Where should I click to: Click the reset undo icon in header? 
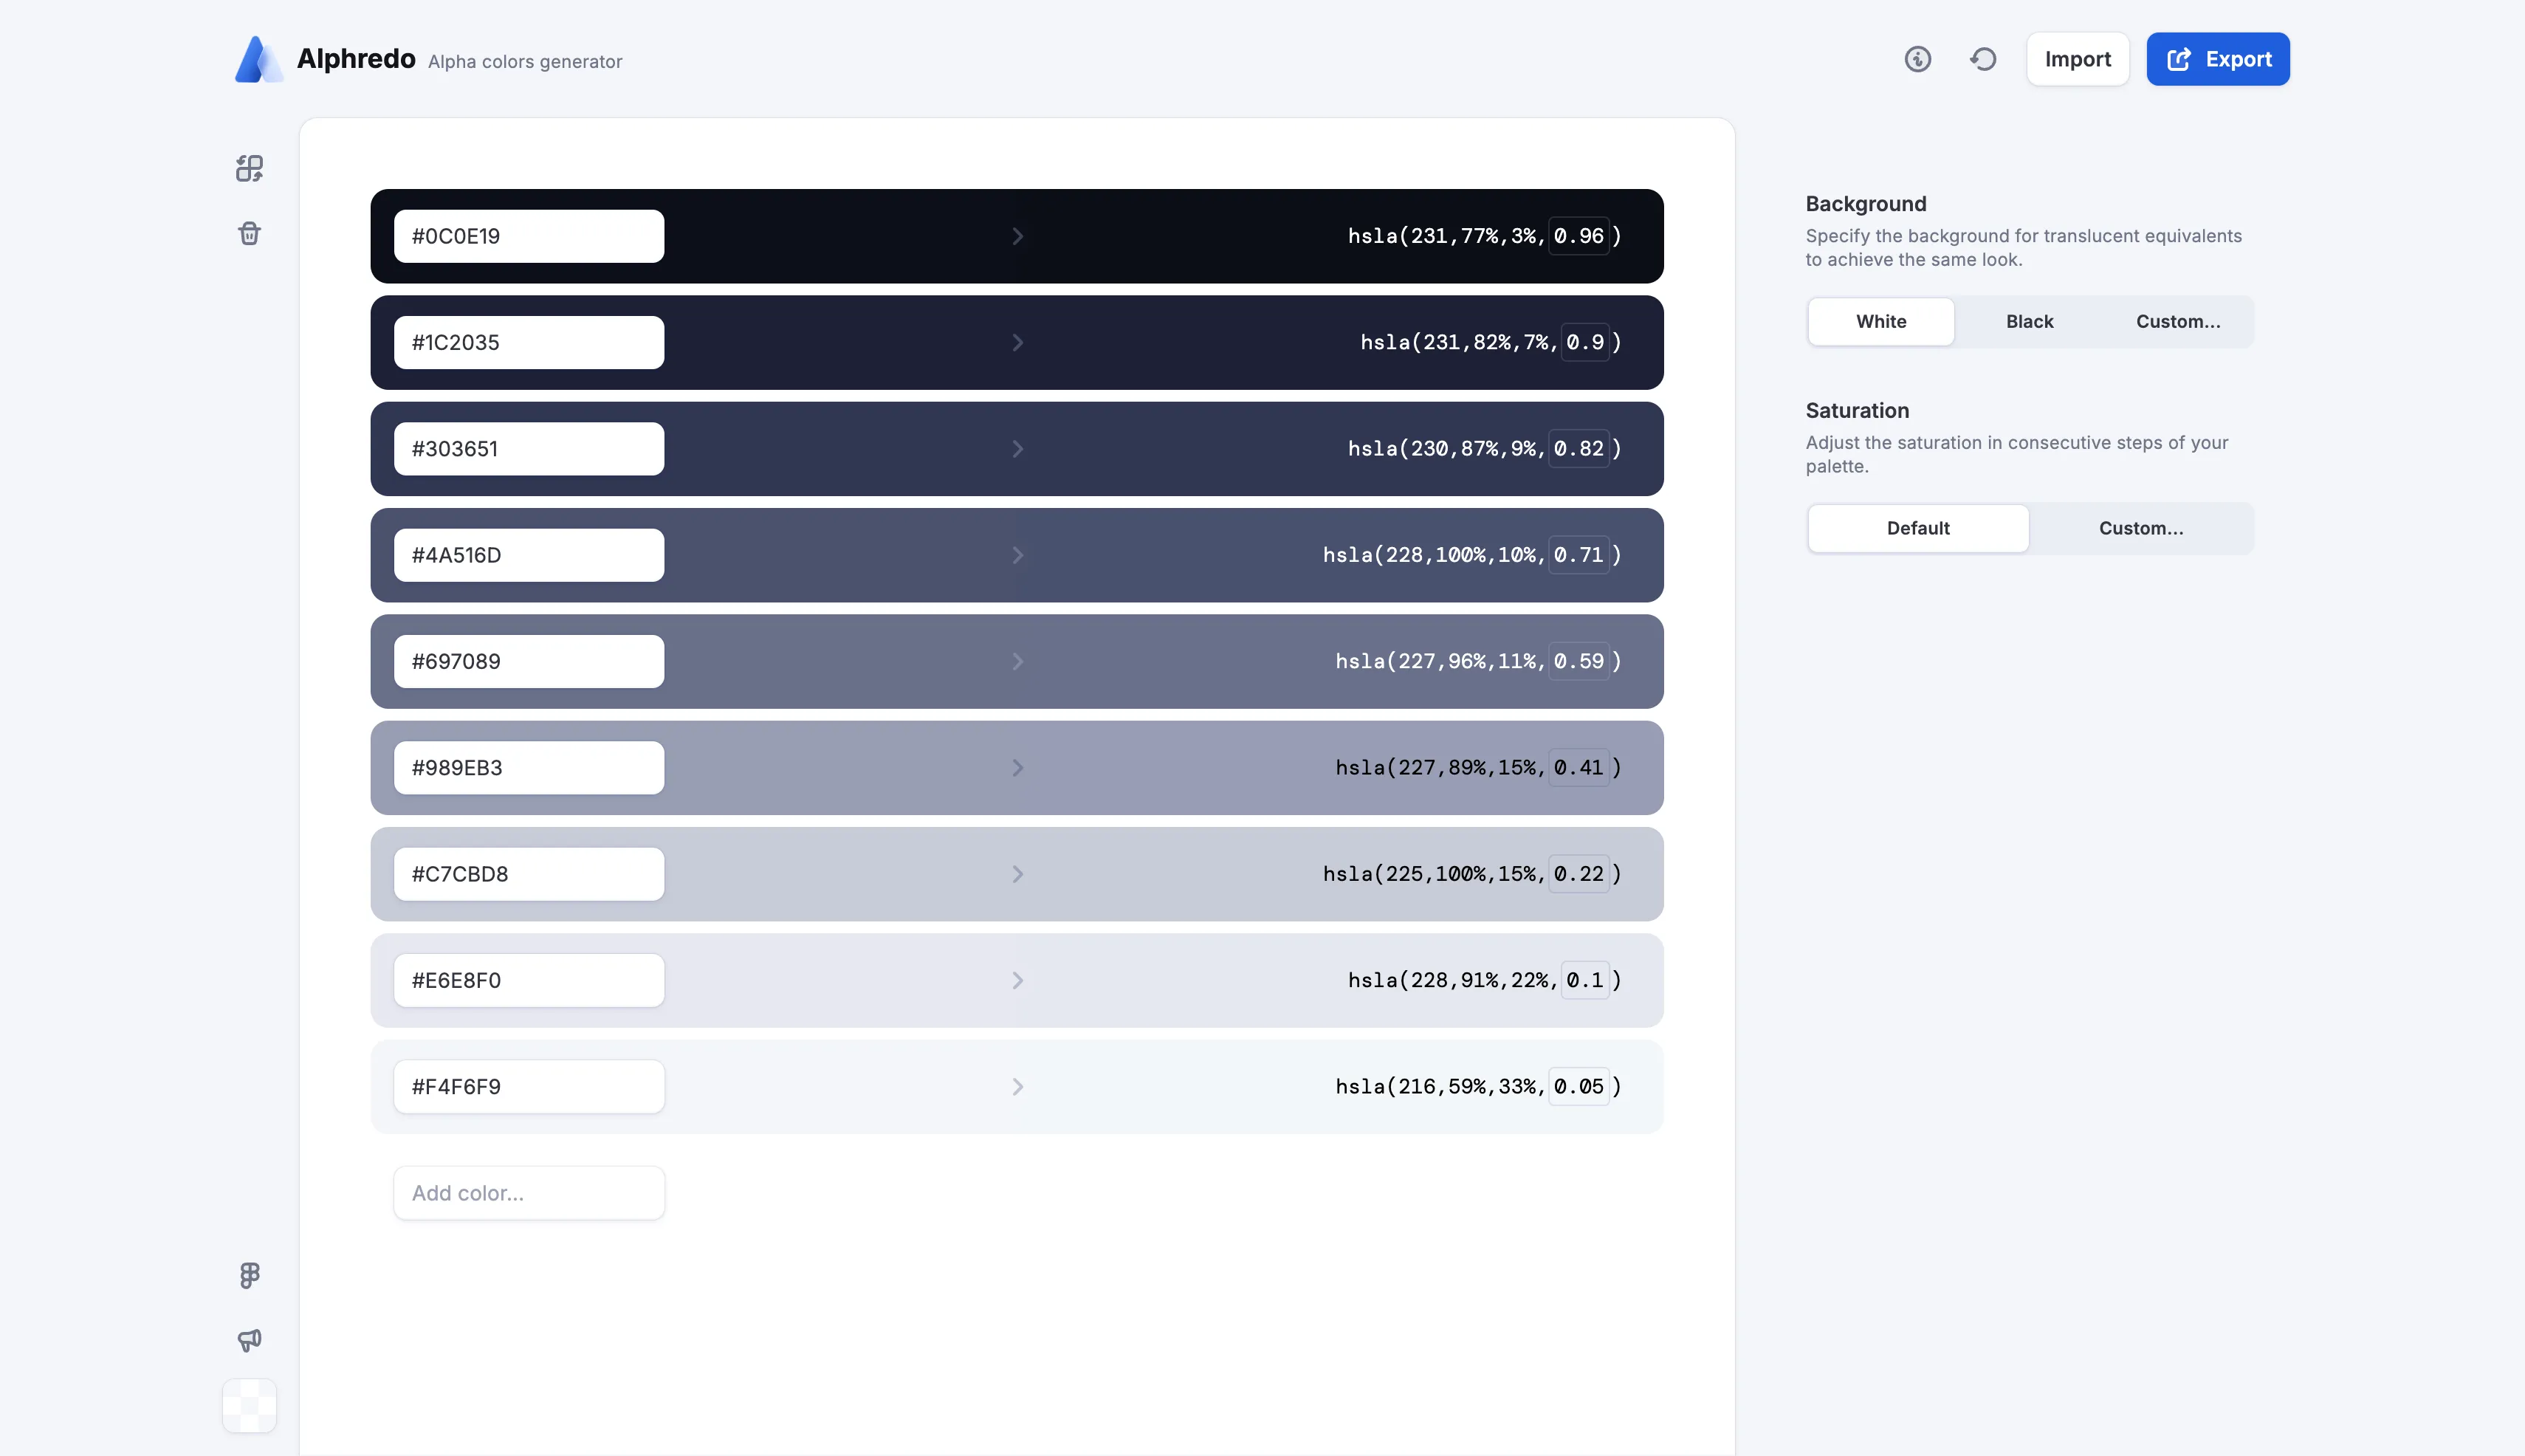(x=1983, y=59)
